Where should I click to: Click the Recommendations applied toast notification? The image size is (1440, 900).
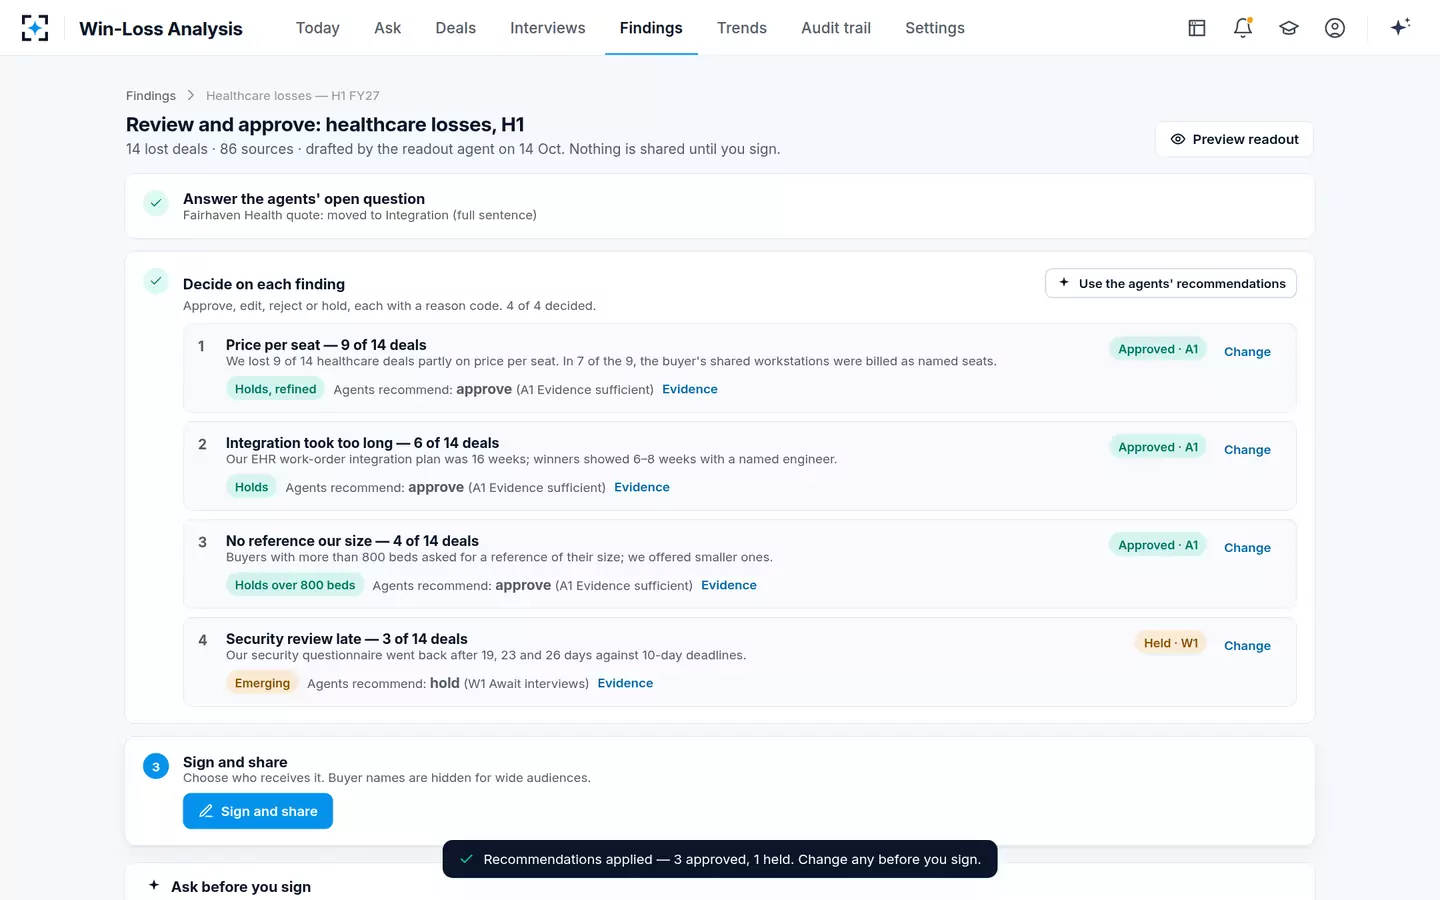pos(720,859)
